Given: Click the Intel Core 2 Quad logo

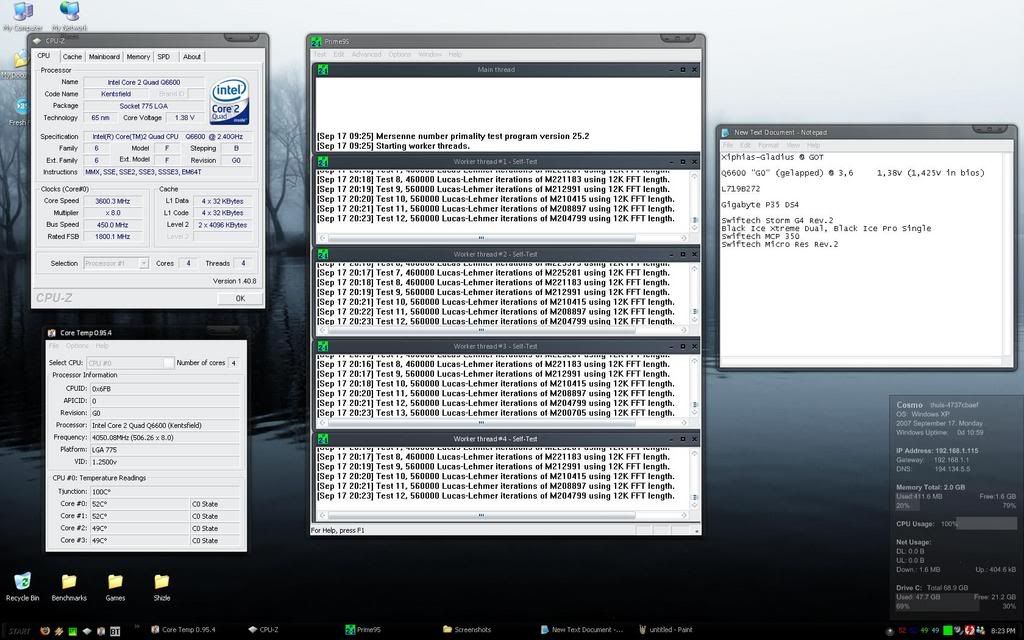Looking at the screenshot, I should tap(229, 101).
